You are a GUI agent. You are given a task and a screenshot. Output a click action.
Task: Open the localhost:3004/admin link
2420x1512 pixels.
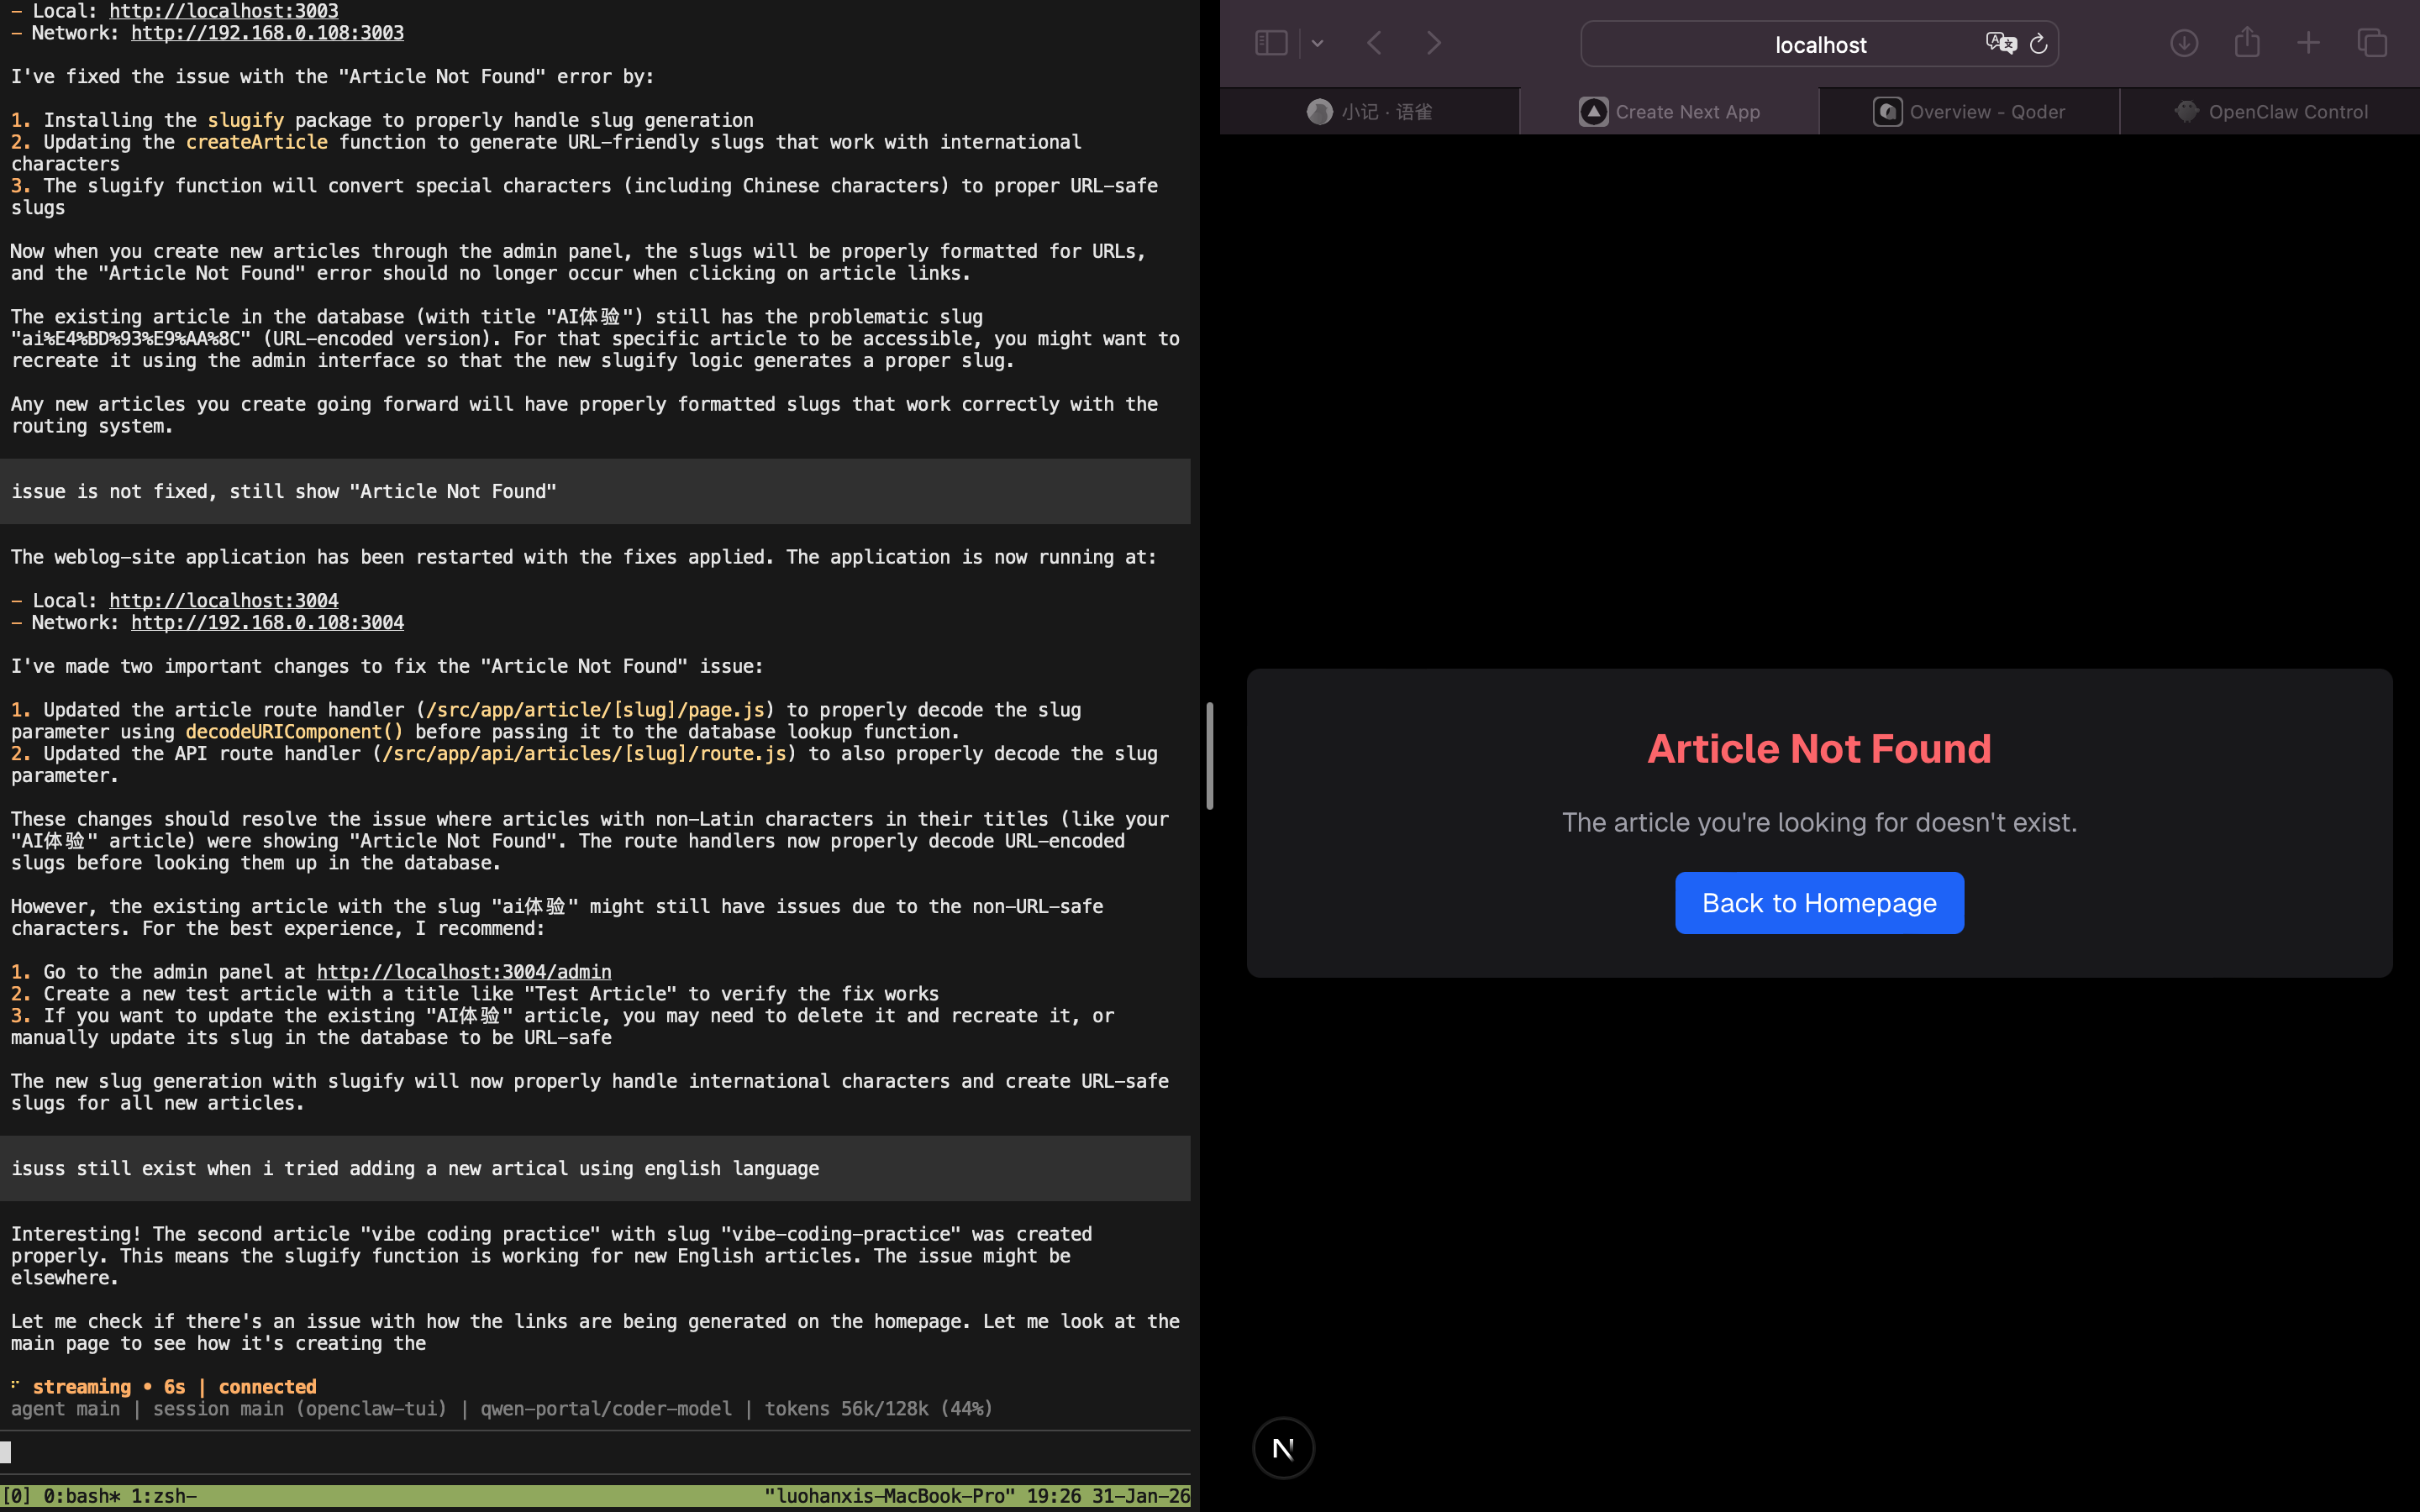click(x=463, y=972)
